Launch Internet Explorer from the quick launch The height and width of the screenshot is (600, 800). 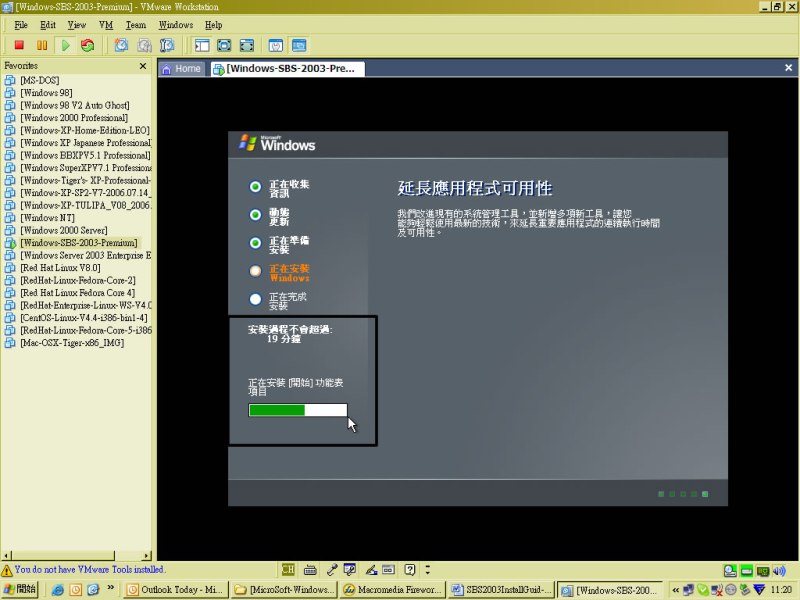(x=58, y=590)
